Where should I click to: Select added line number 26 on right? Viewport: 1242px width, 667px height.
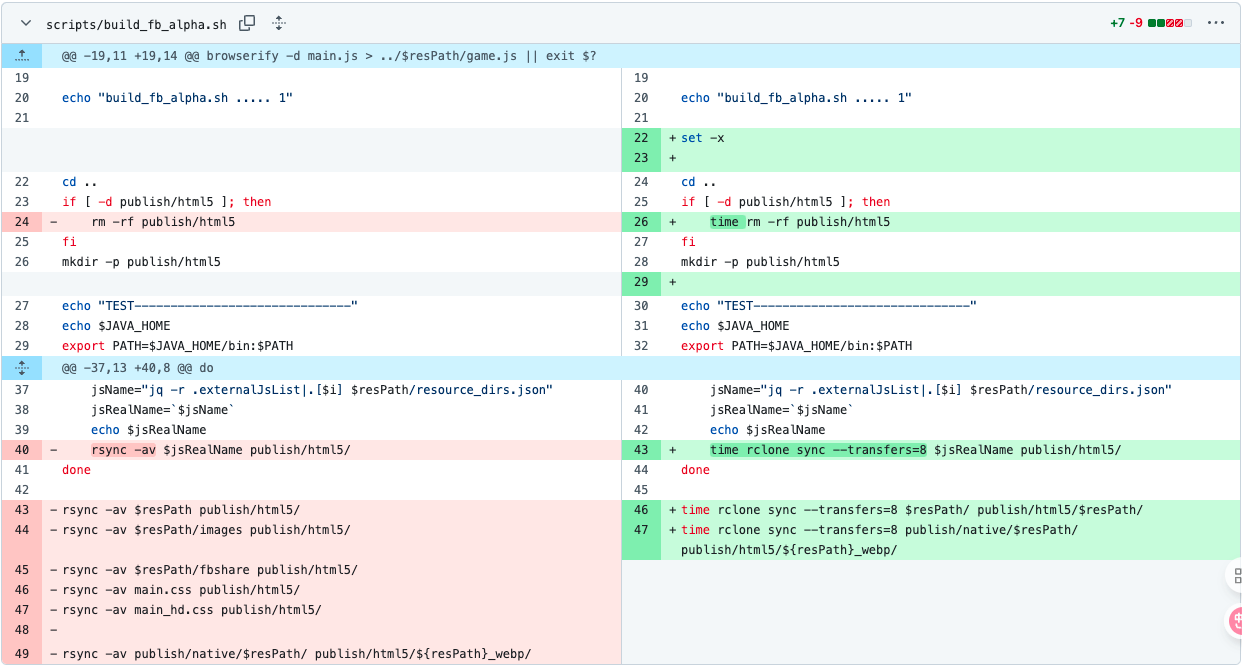(641, 222)
